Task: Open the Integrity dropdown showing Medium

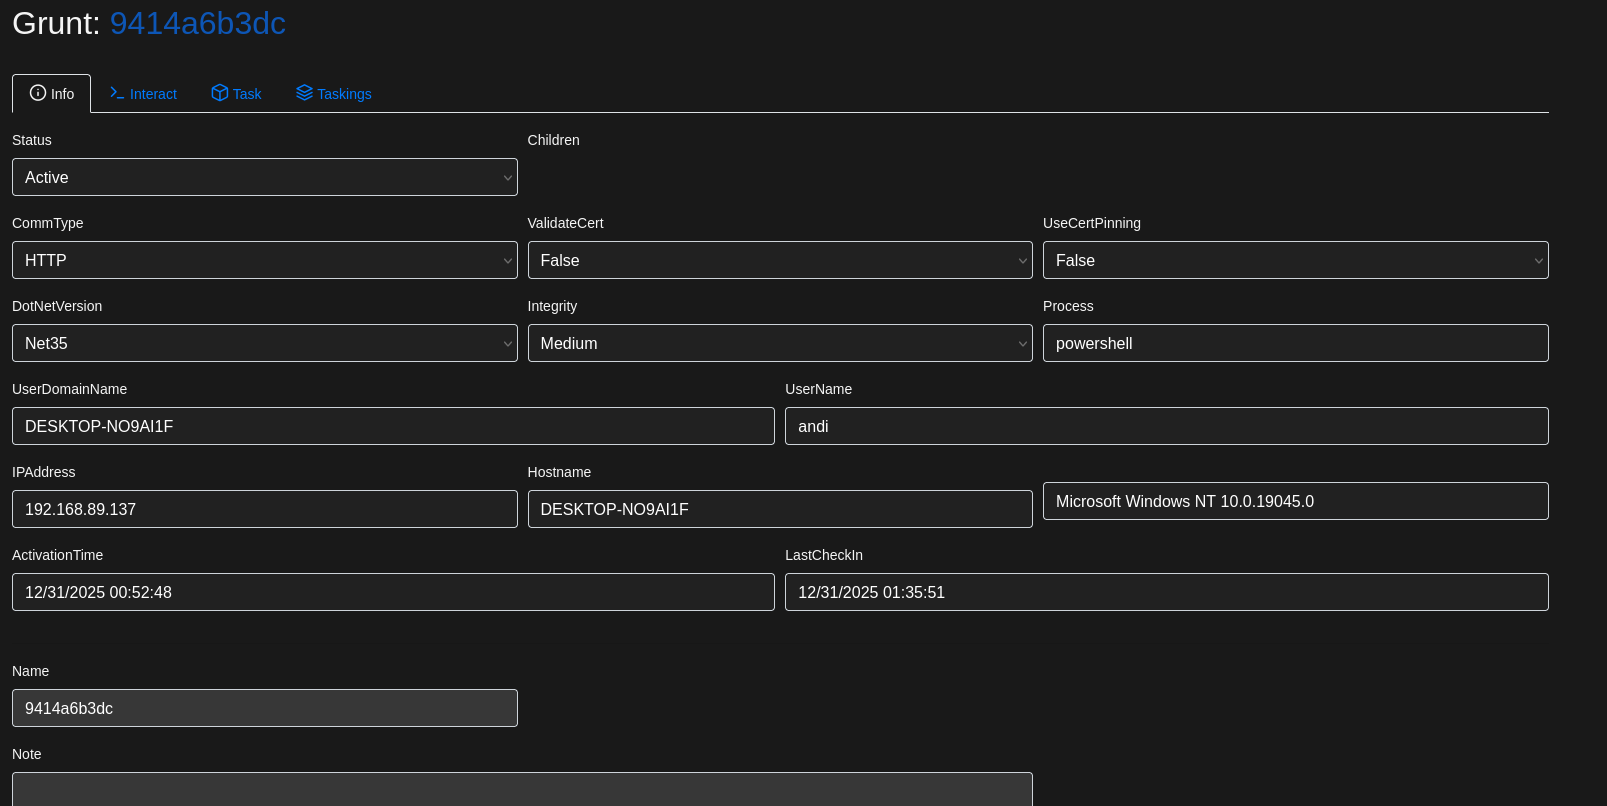Action: (779, 343)
